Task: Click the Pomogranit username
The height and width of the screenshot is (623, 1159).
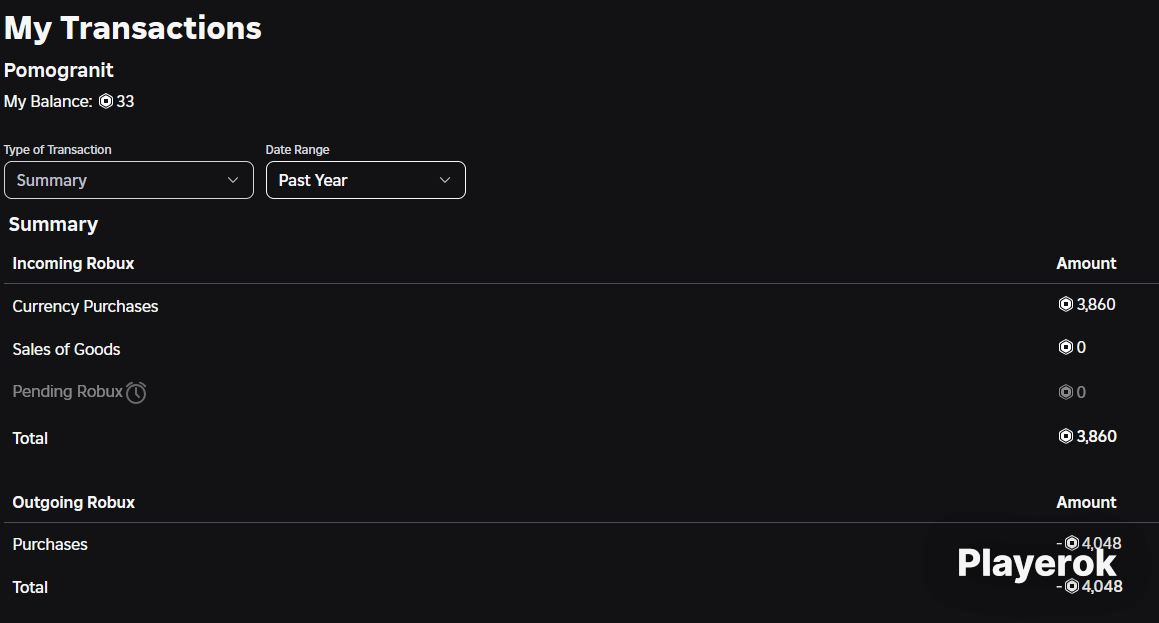Action: click(58, 70)
